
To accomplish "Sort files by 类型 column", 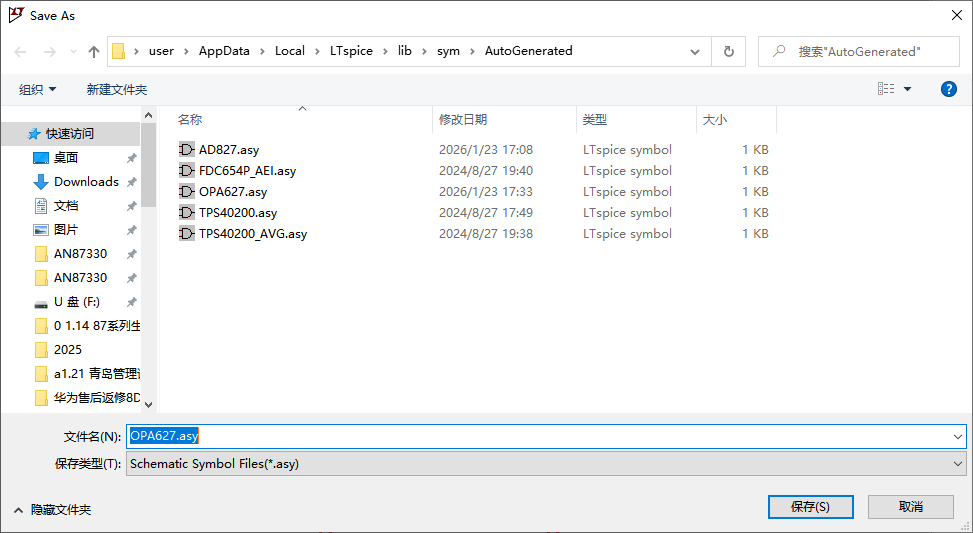I will (x=594, y=120).
